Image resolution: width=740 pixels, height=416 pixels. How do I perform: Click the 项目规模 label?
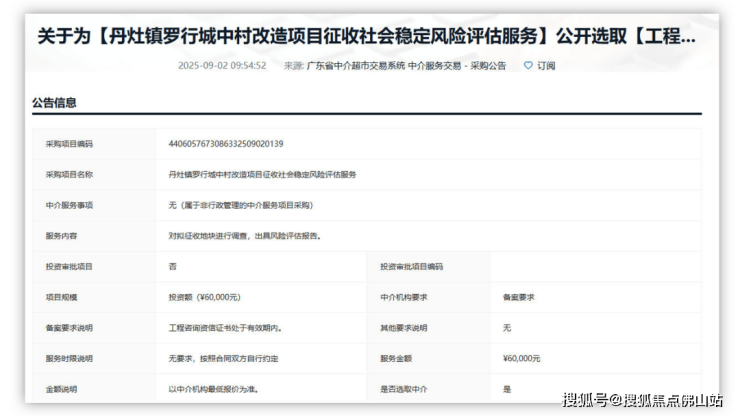click(x=61, y=297)
